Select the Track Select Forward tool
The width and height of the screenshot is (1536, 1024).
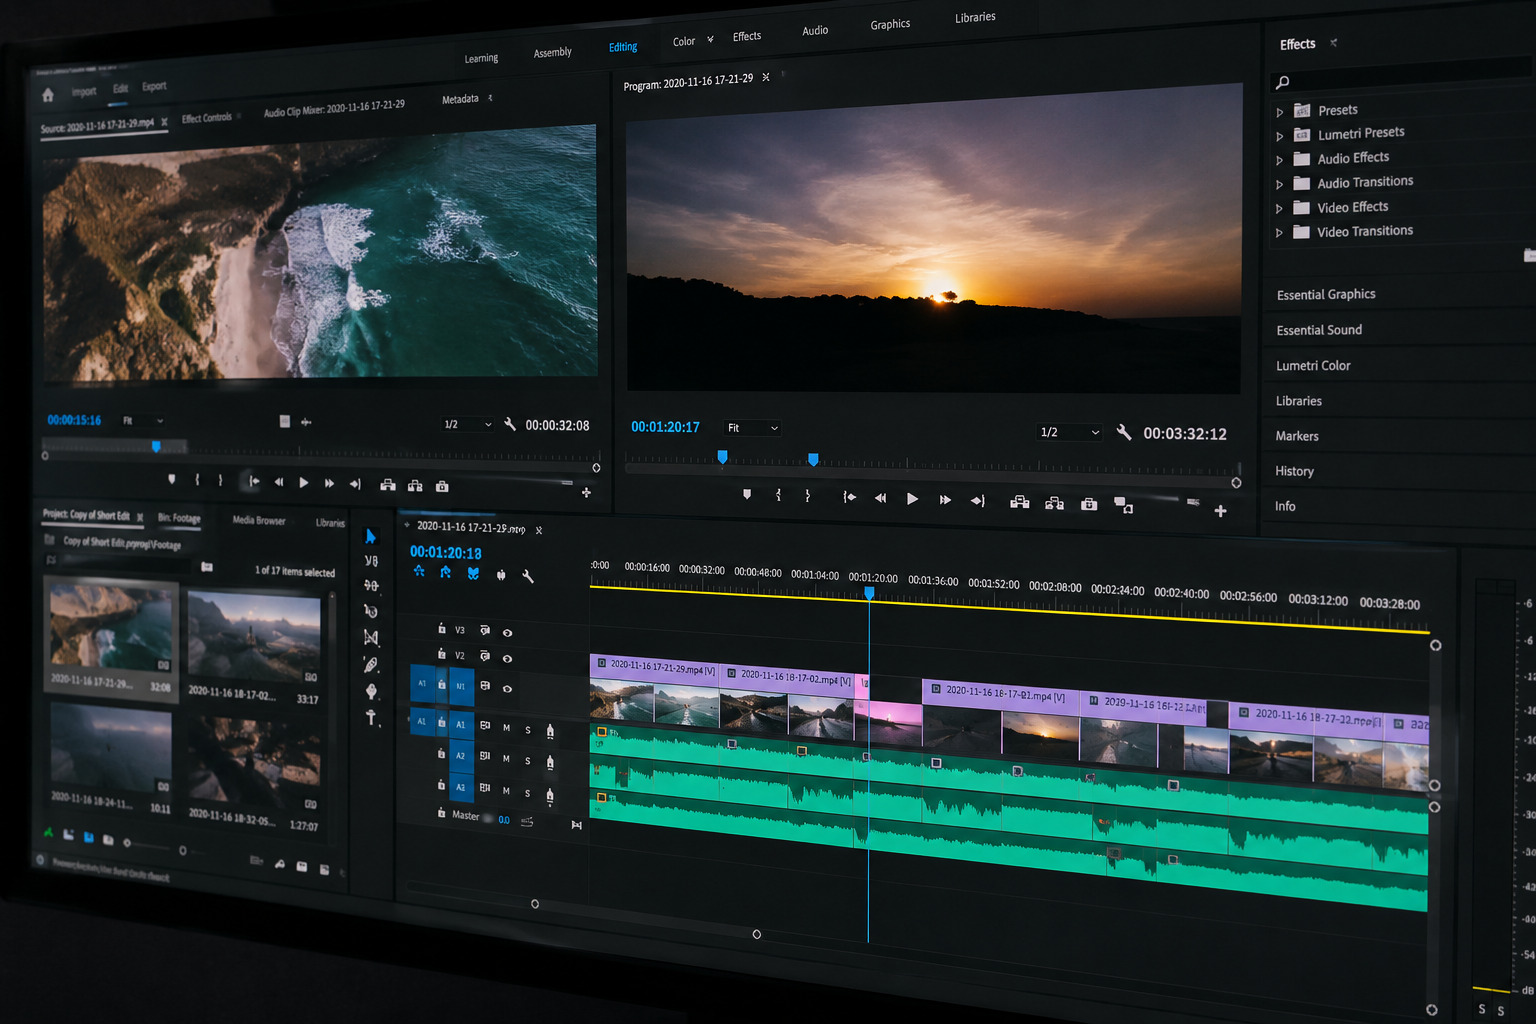(371, 561)
